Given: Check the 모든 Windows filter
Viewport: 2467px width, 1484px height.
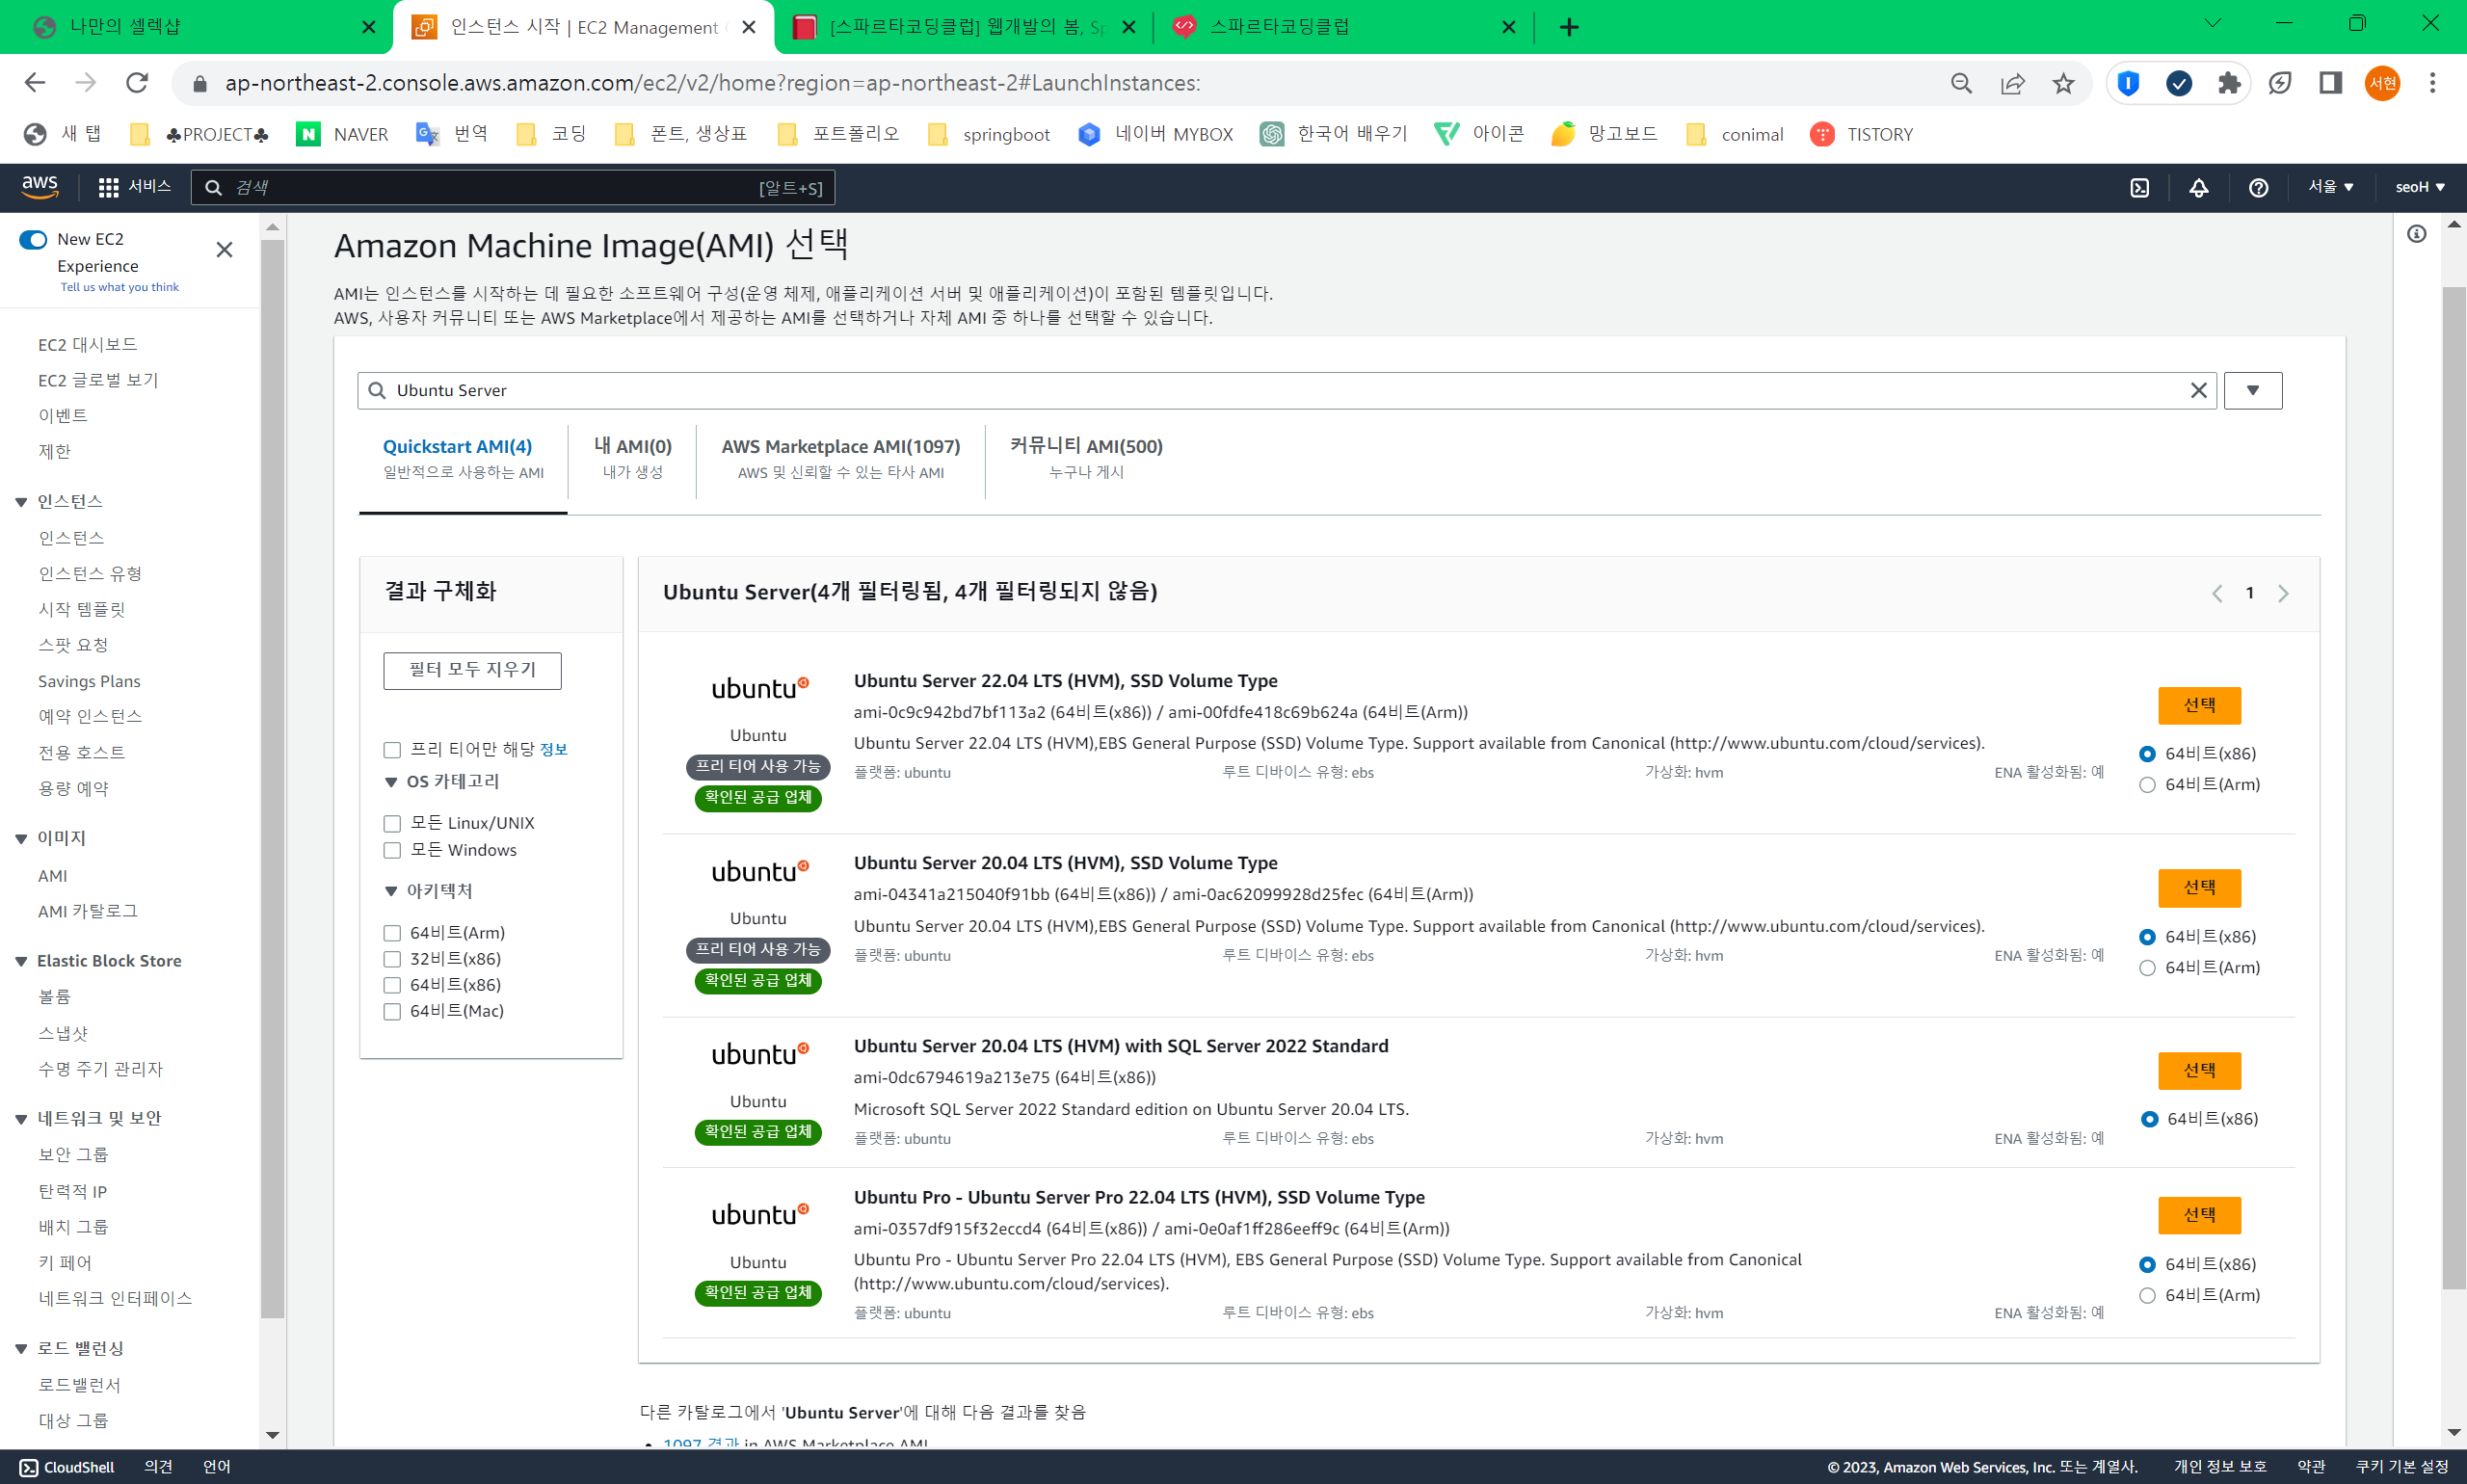Looking at the screenshot, I should [392, 850].
